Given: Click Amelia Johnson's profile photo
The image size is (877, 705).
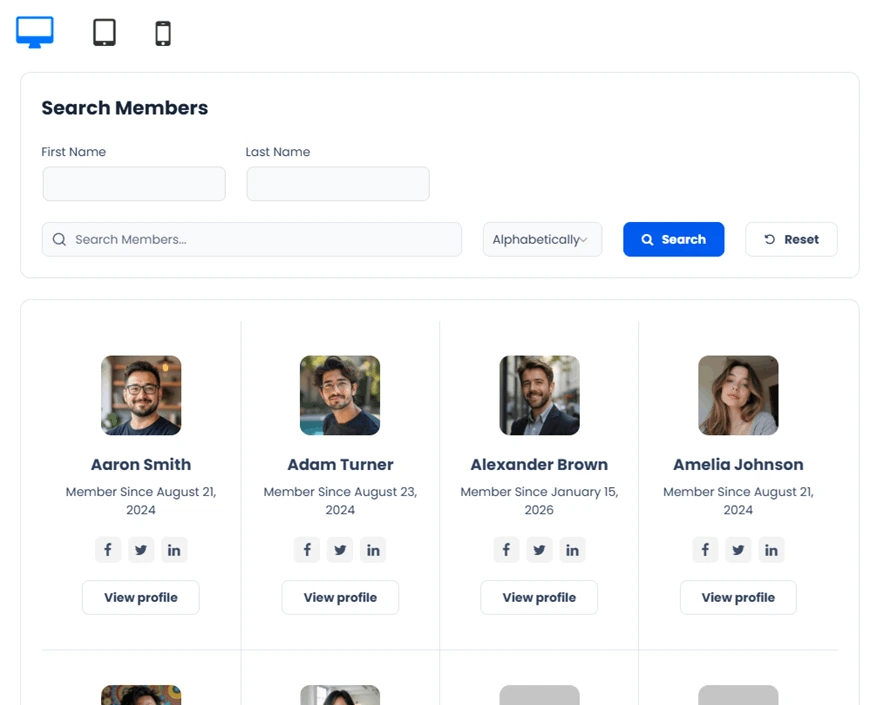Looking at the screenshot, I should point(738,396).
